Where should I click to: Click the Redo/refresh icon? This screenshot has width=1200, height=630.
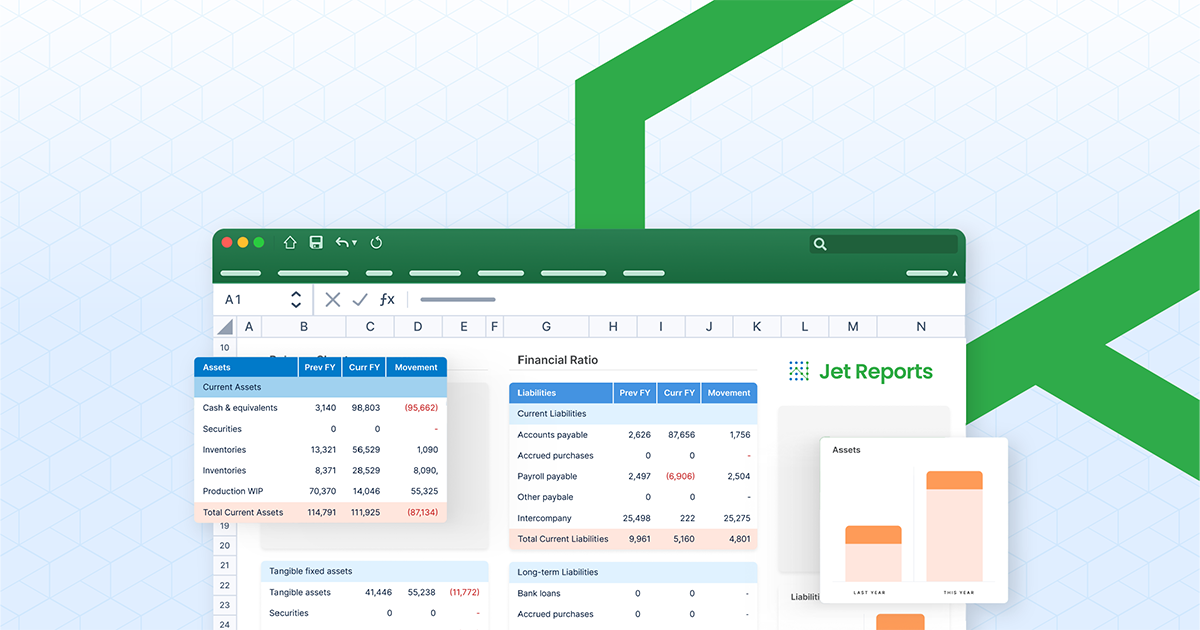(377, 242)
